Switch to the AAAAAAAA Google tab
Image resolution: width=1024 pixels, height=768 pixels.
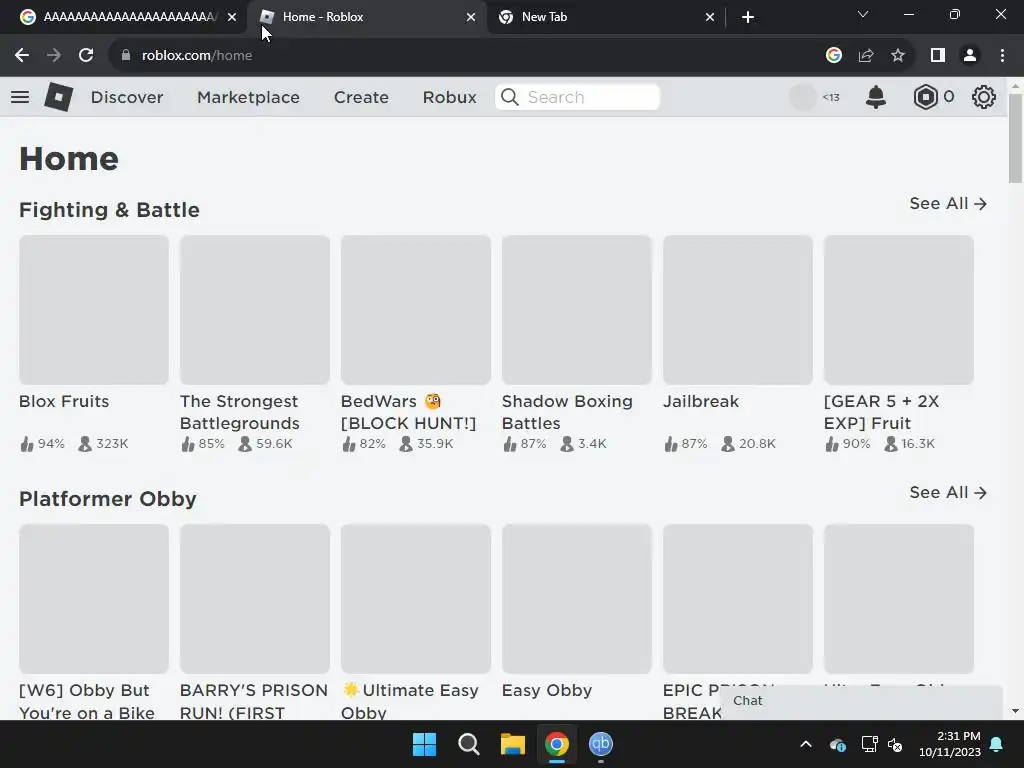click(123, 17)
